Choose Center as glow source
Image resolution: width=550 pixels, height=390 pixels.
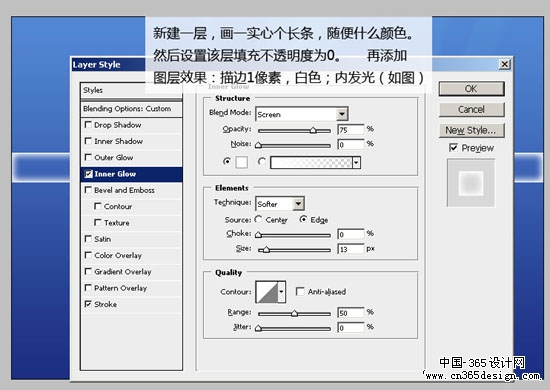[259, 219]
